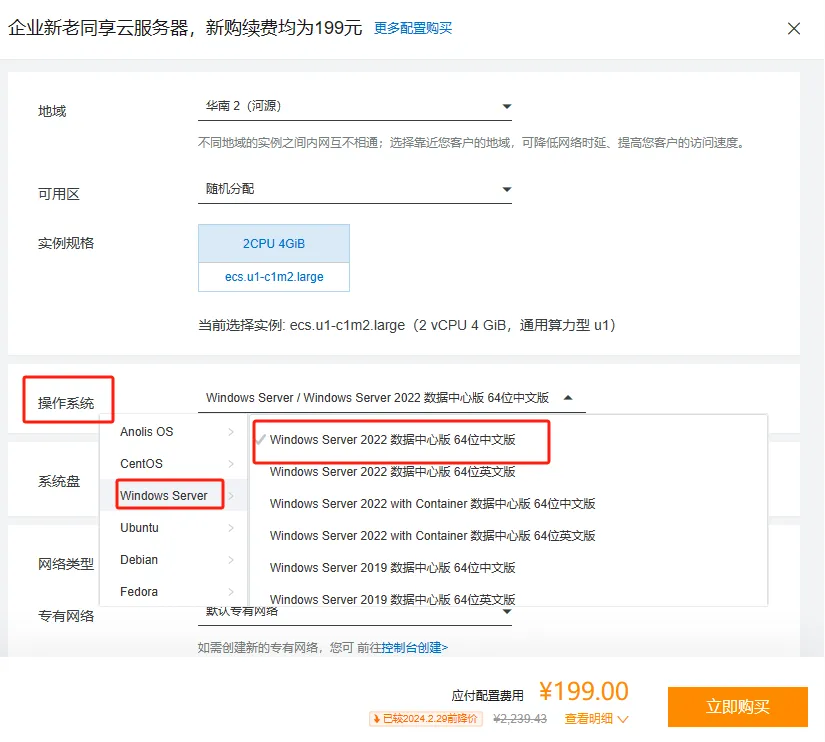Expand the CentOS submenu chevron
This screenshot has height=742, width=825.
click(x=231, y=464)
